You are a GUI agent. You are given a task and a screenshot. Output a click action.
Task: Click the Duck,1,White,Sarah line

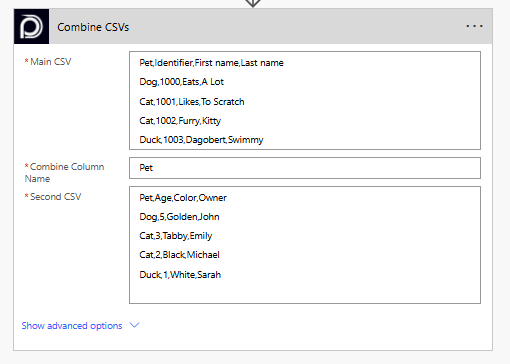pyautogui.click(x=180, y=275)
